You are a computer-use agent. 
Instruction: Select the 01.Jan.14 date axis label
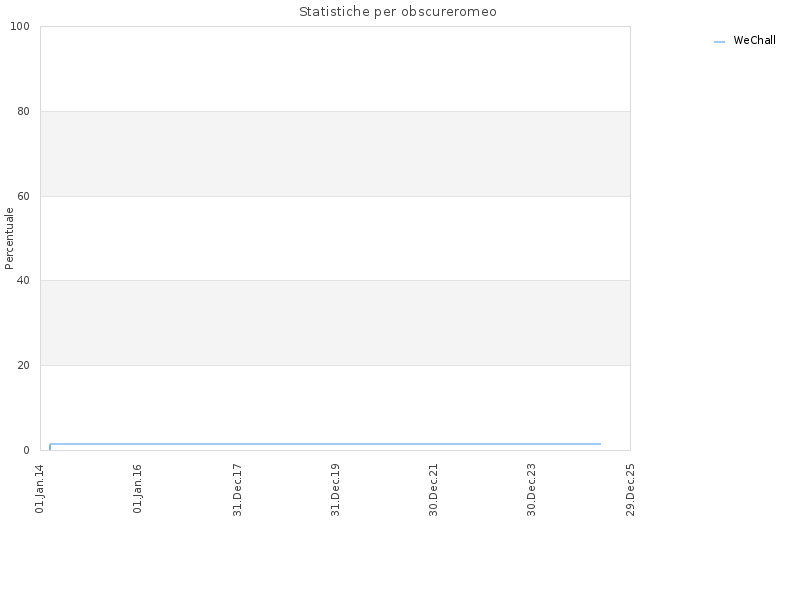(40, 488)
